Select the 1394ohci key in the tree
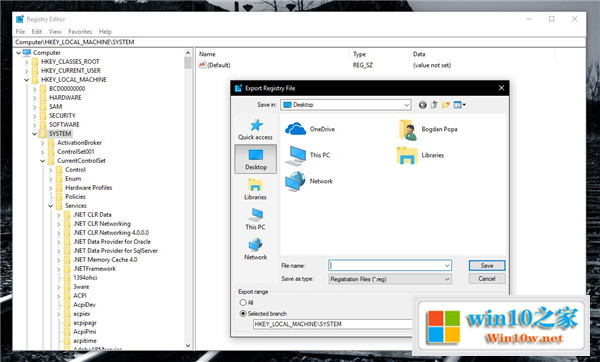This screenshot has height=362, width=600. (x=85, y=278)
